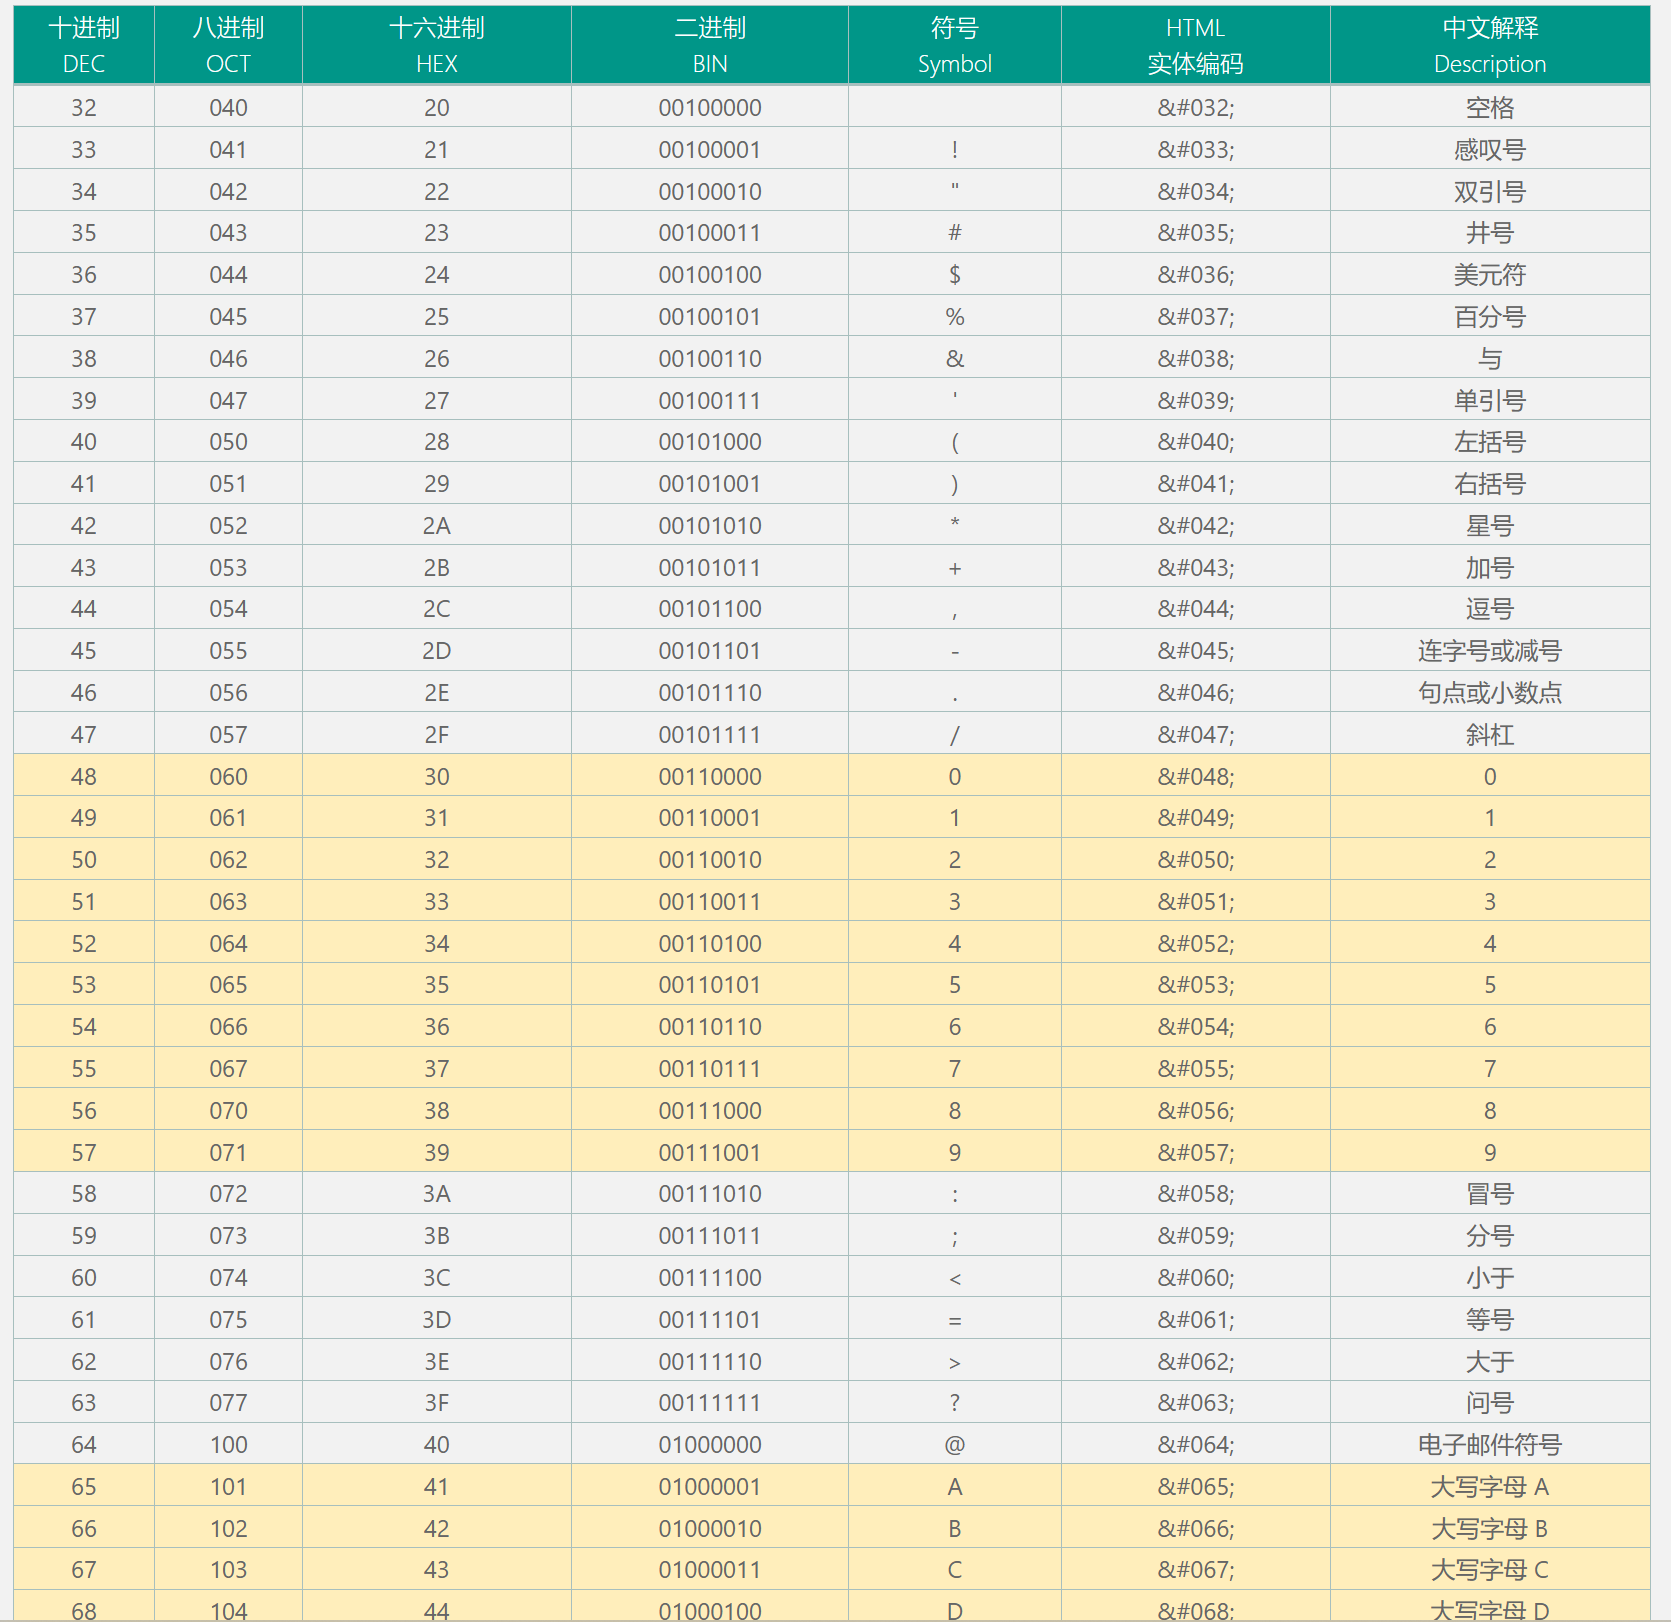Select the hex value '3C'
This screenshot has width=1671, height=1622.
tap(437, 1277)
